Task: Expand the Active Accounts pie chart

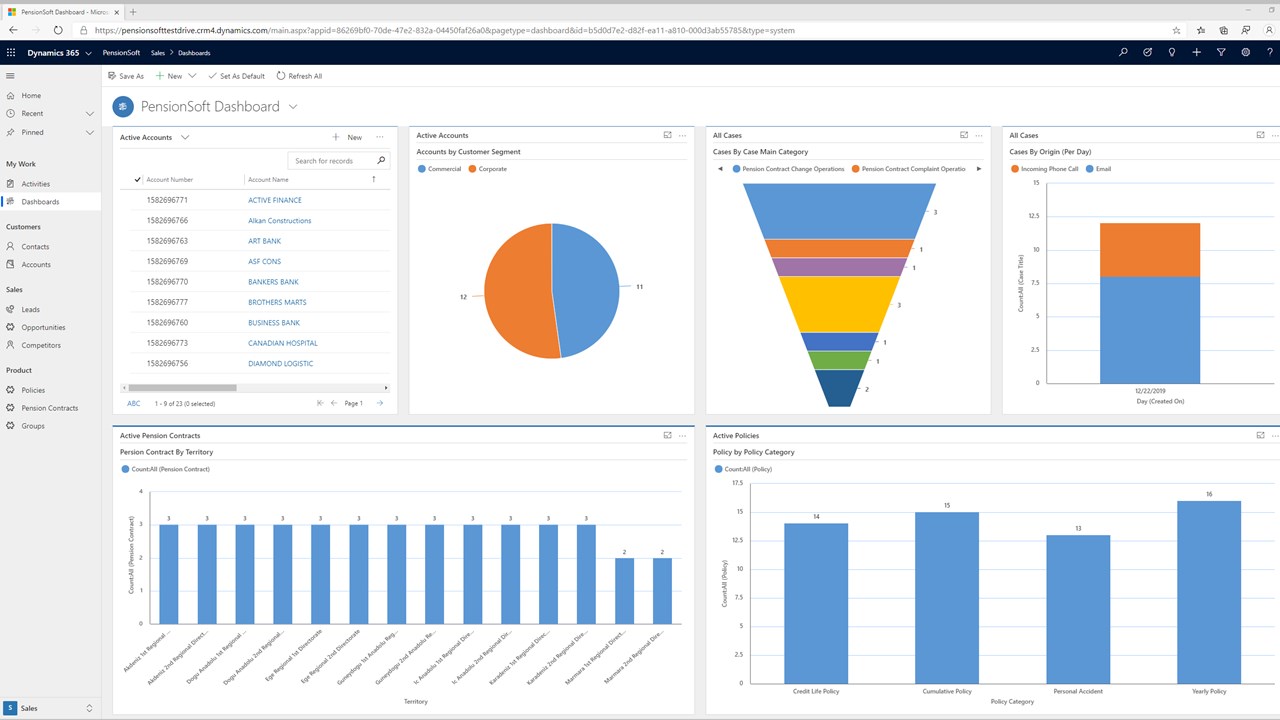Action: click(667, 135)
